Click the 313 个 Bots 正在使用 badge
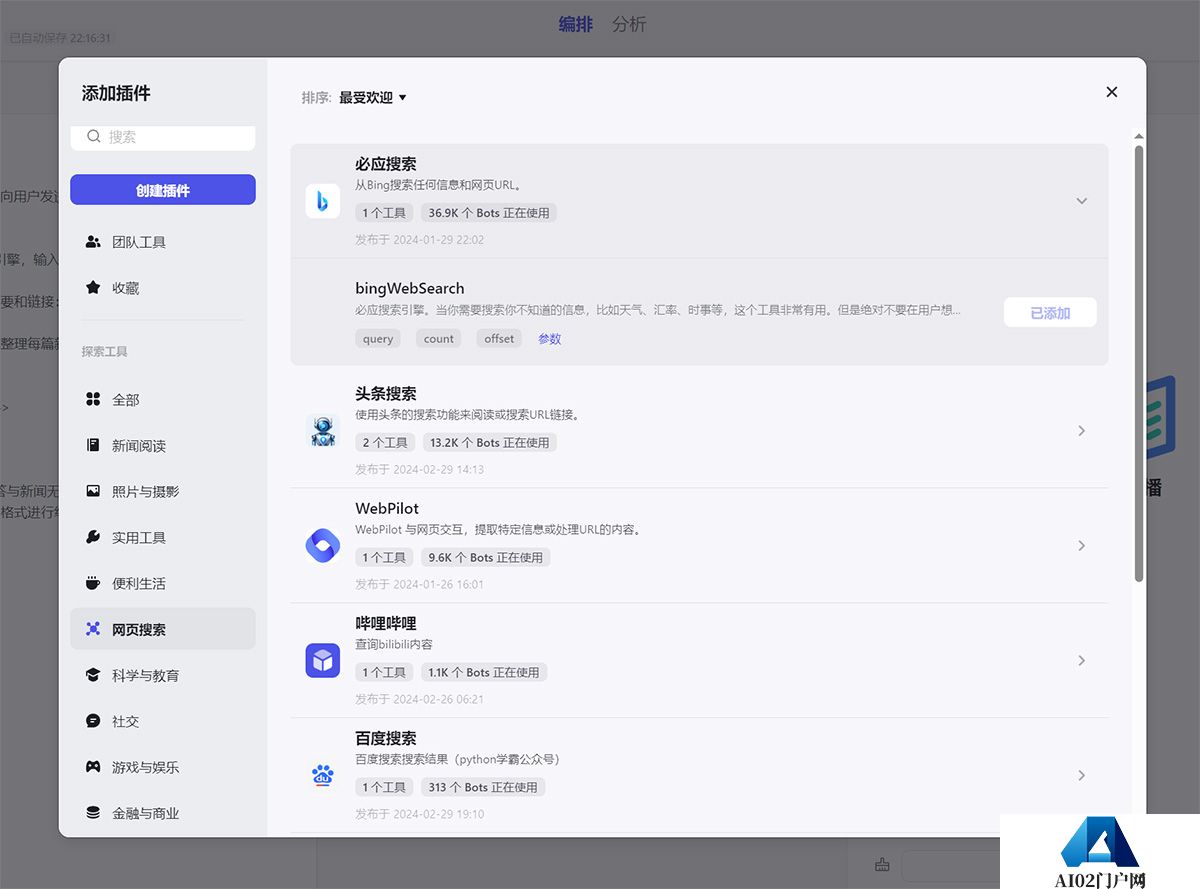The image size is (1200, 889). pyautogui.click(x=483, y=788)
